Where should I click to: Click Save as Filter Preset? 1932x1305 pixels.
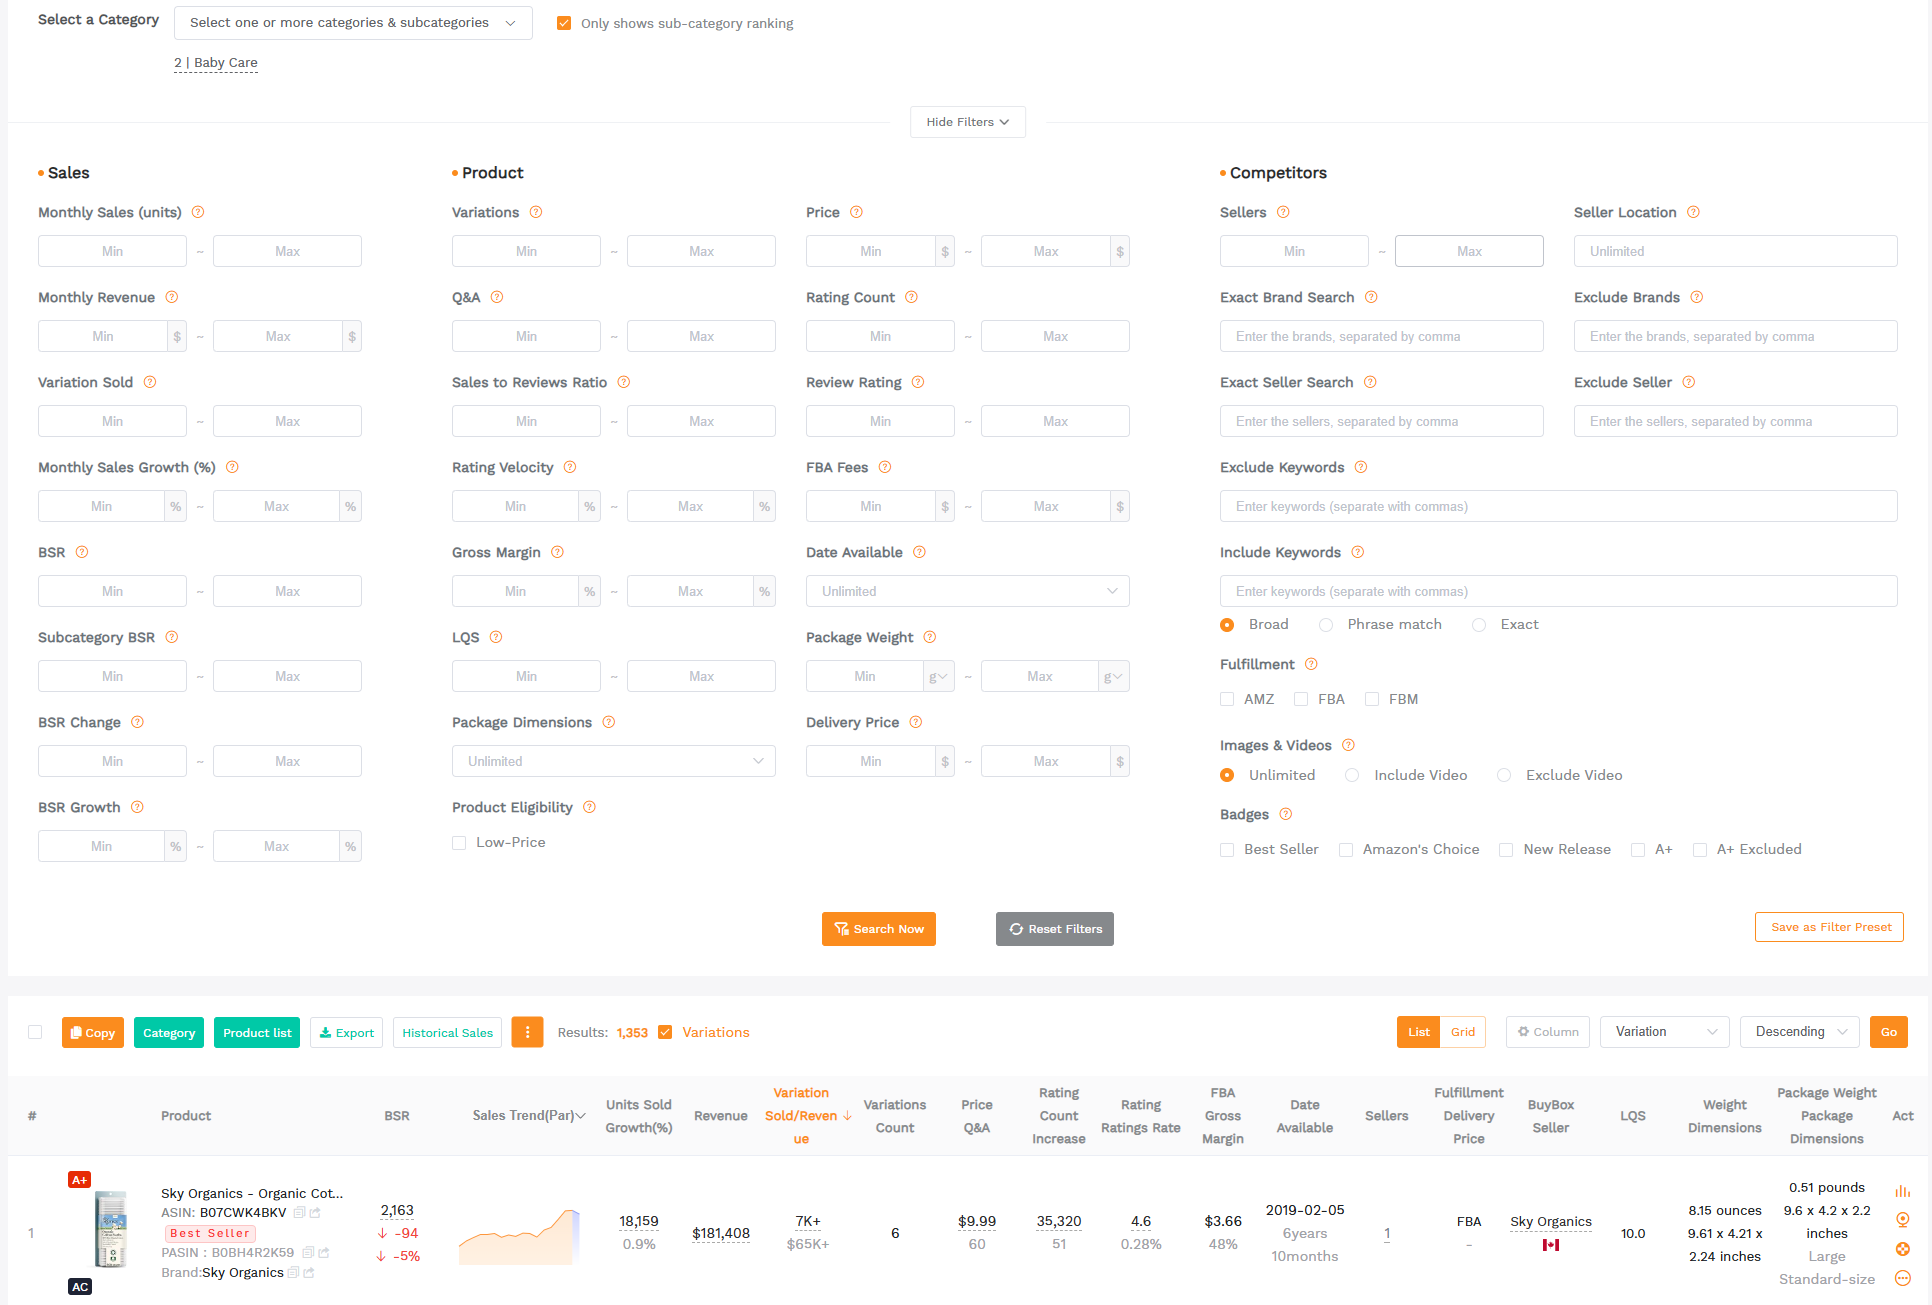coord(1828,926)
